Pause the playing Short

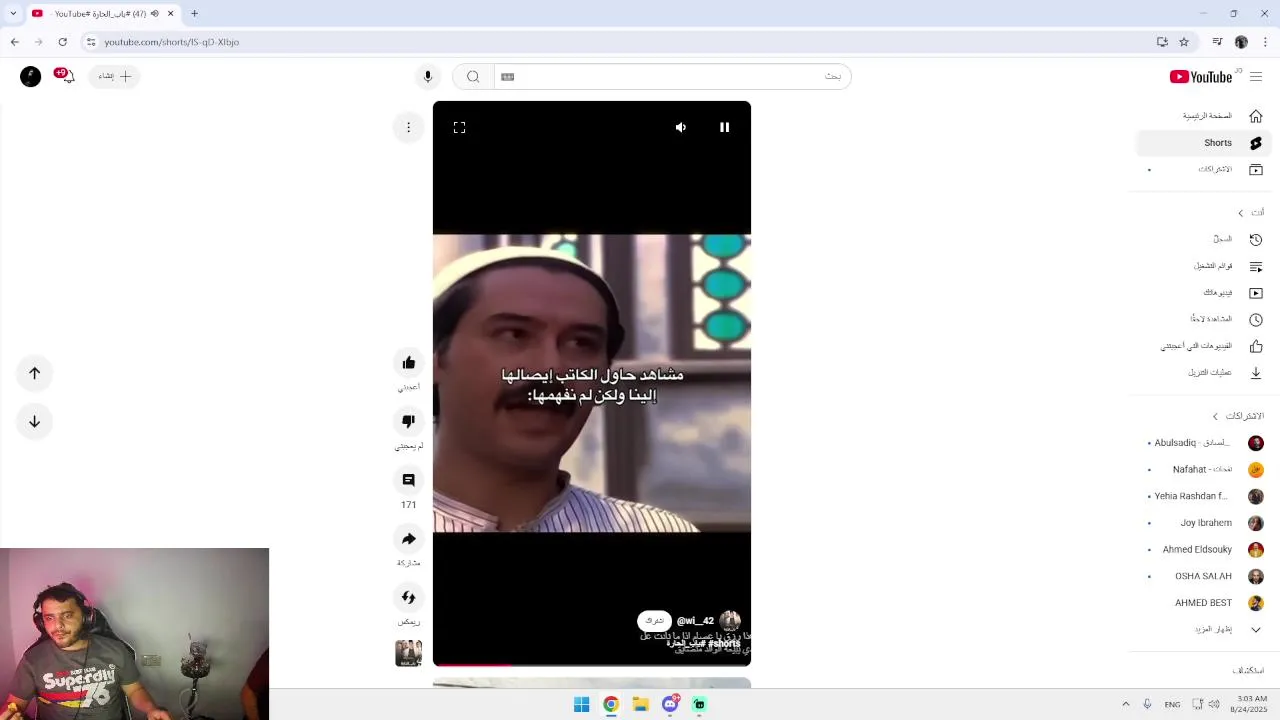pyautogui.click(x=724, y=127)
